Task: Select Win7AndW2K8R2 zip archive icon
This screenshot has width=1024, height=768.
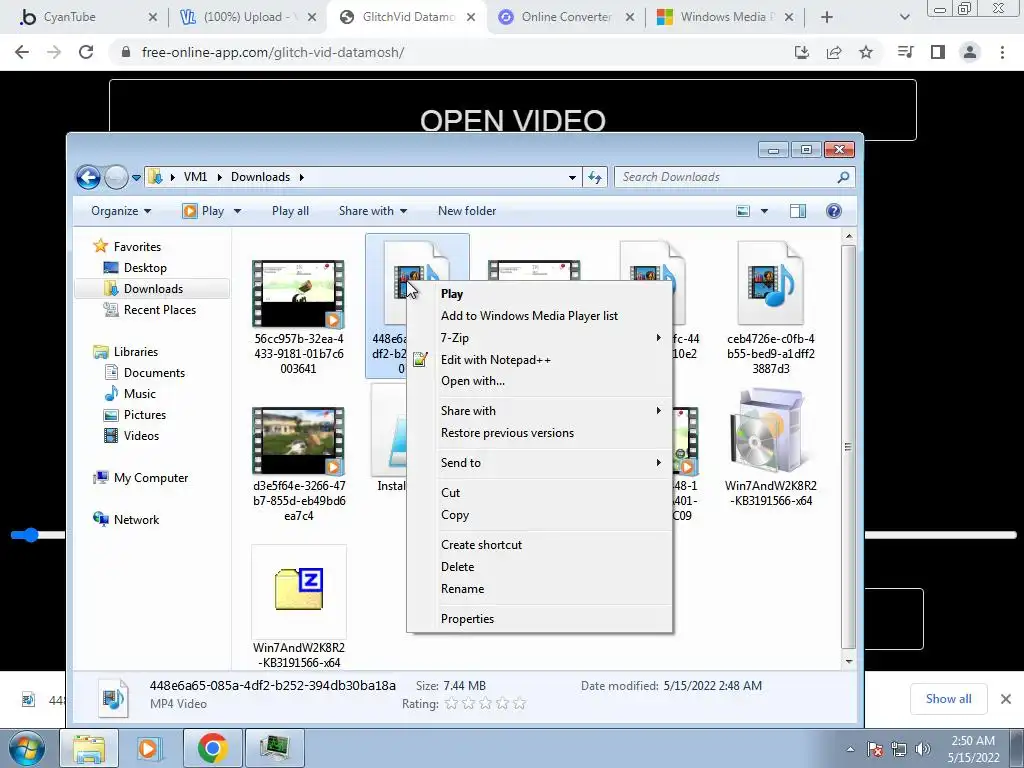Action: (x=299, y=590)
